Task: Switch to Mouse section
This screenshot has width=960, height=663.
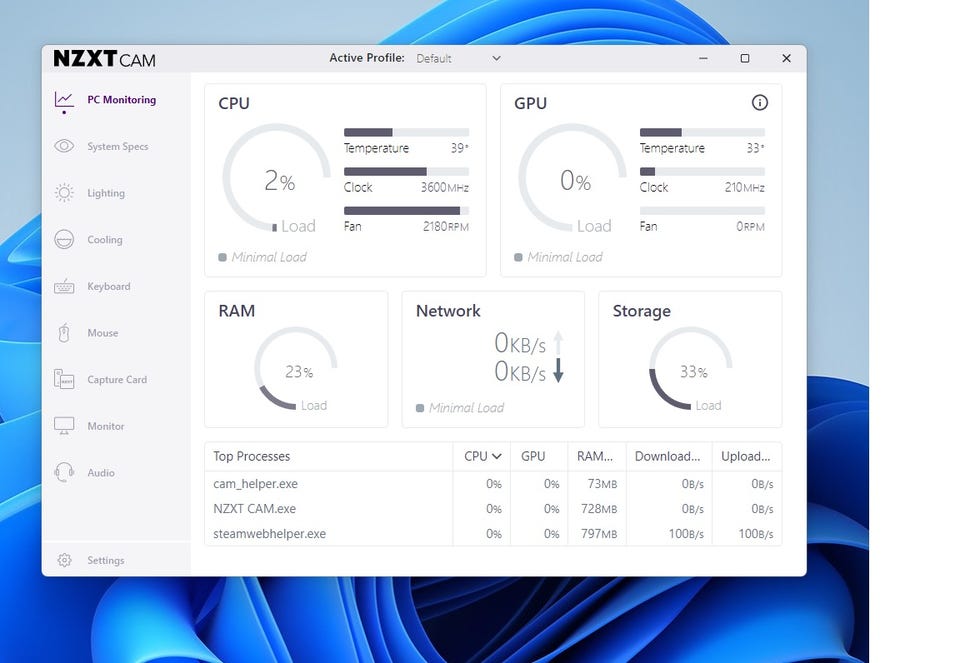Action: [102, 332]
